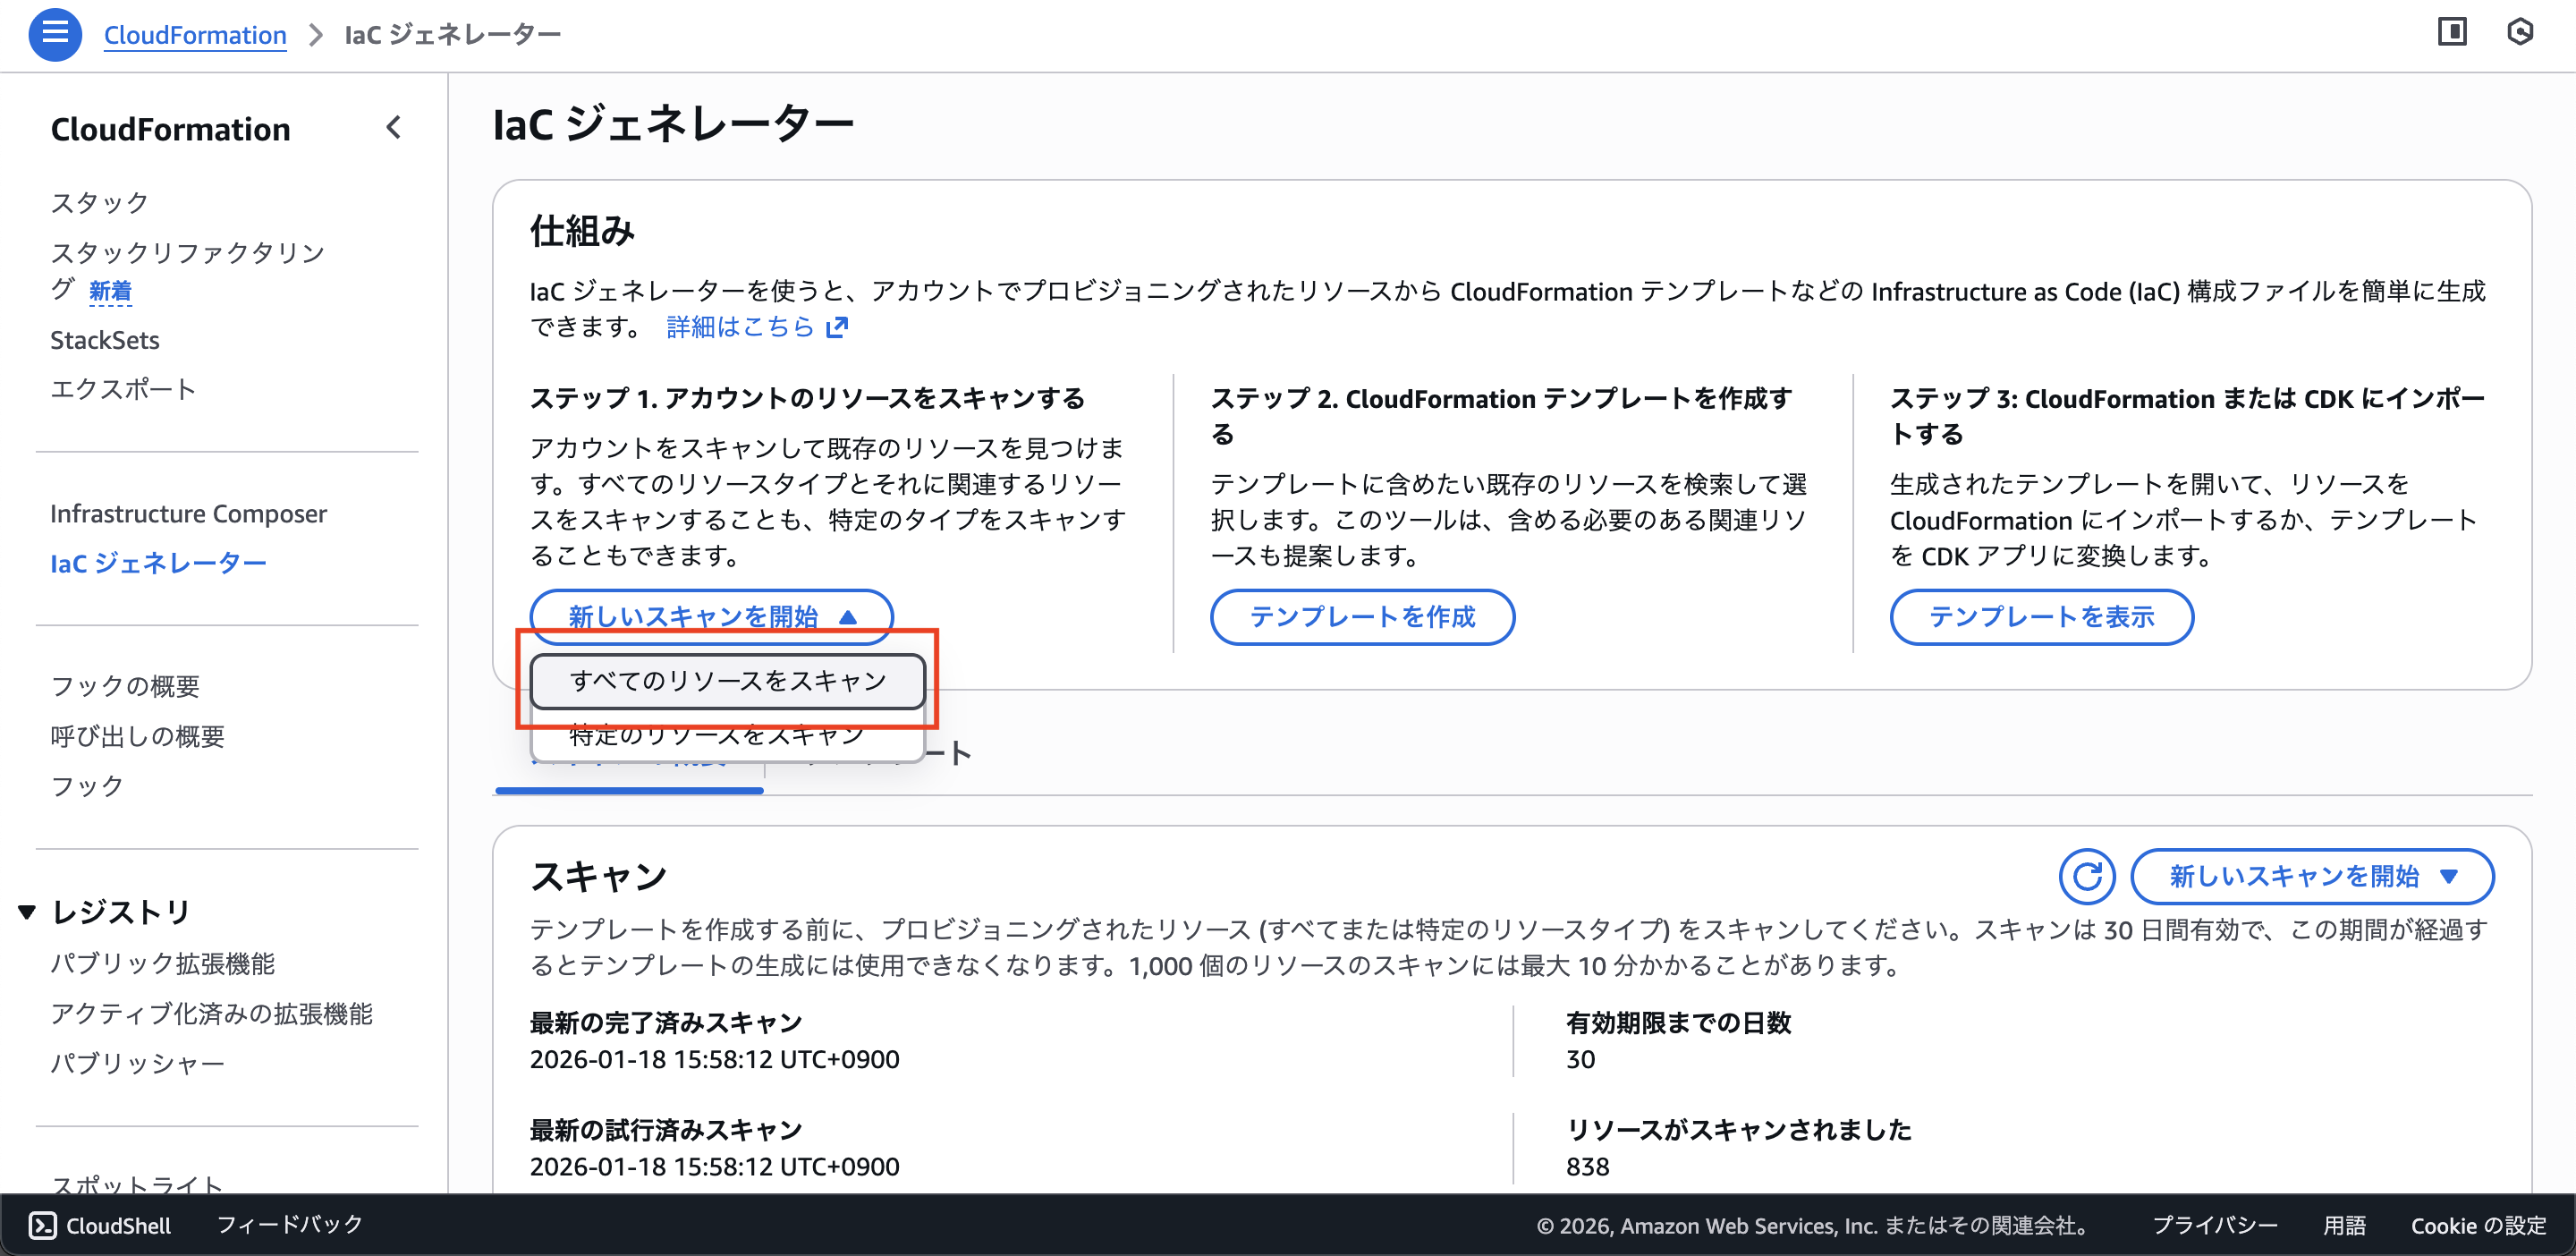Click CloudFormation breadcrumb link
The height and width of the screenshot is (1256, 2576).
(195, 35)
